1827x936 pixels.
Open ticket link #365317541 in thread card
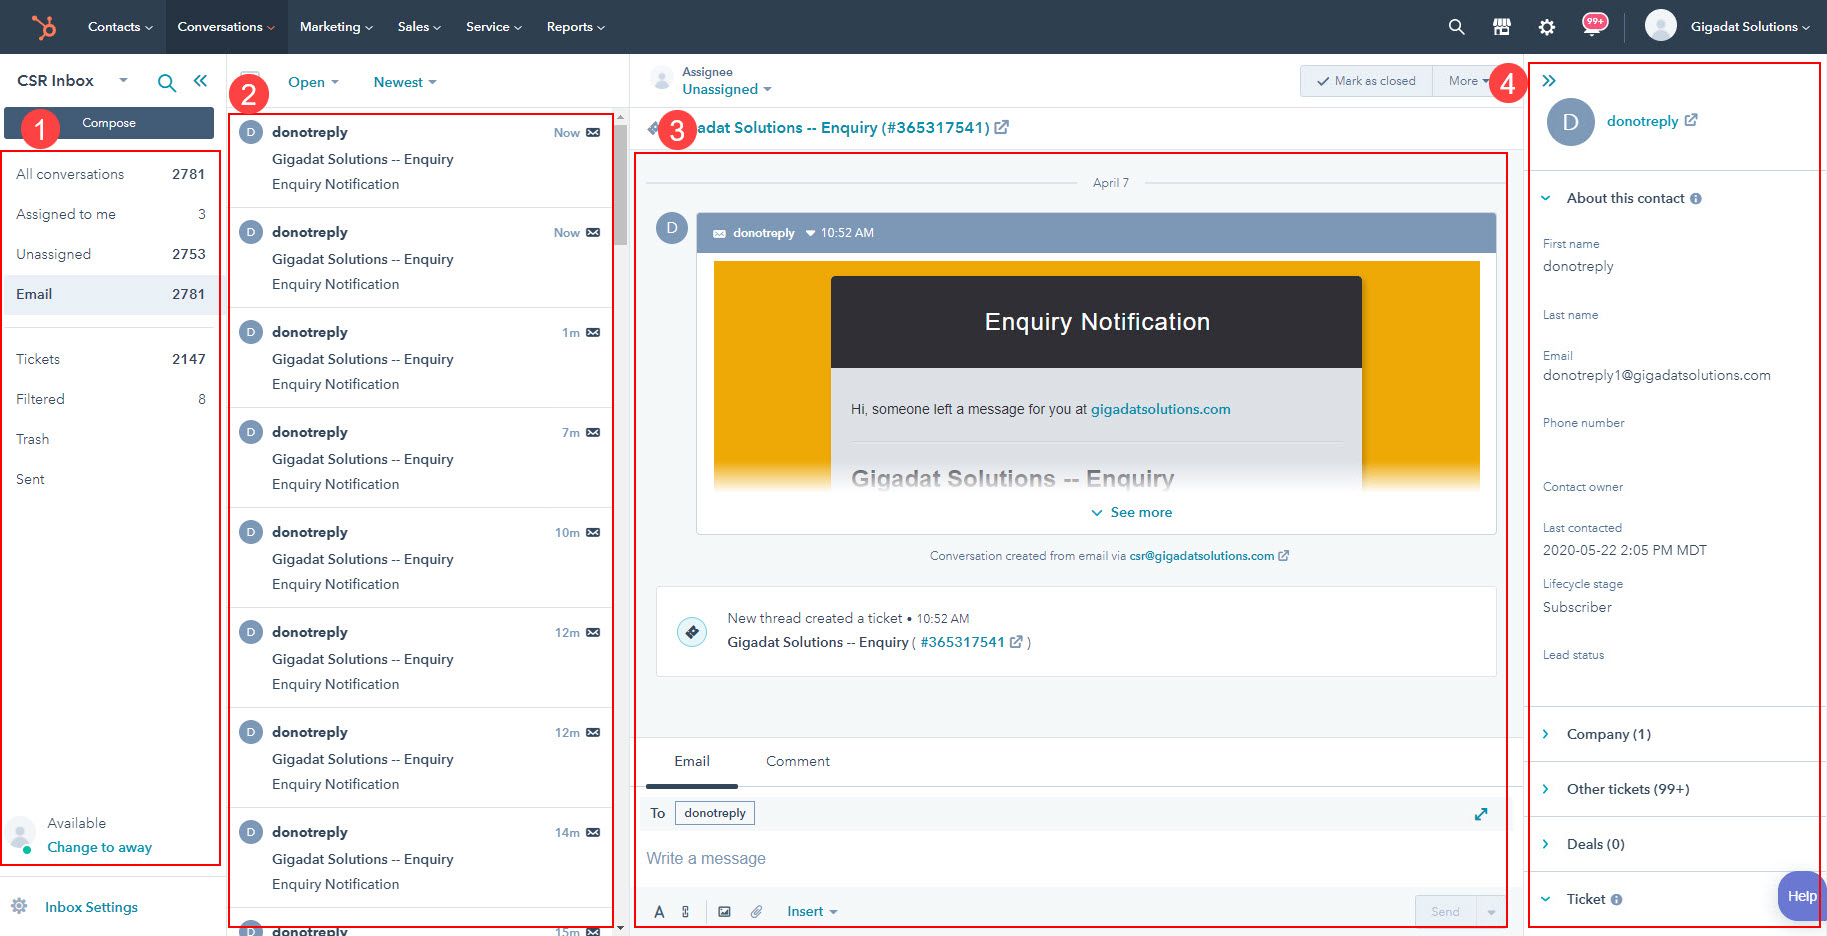coord(962,642)
